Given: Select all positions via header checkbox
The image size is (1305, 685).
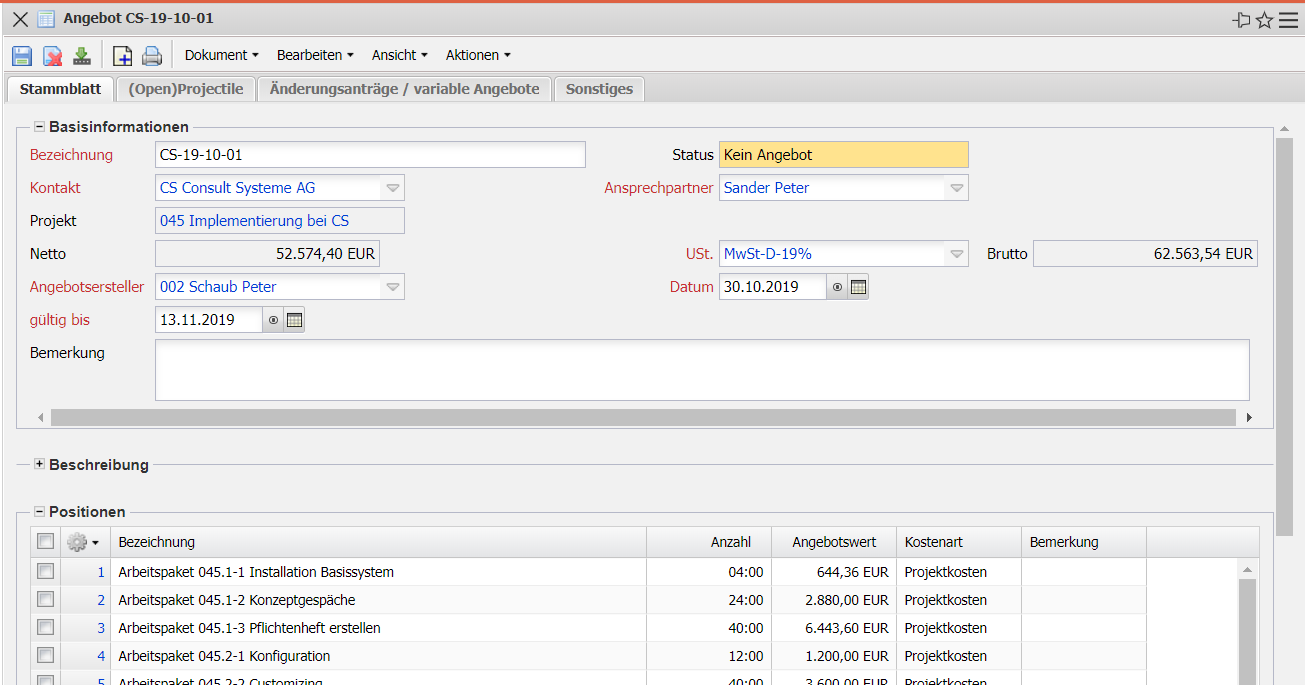Looking at the screenshot, I should coord(45,542).
